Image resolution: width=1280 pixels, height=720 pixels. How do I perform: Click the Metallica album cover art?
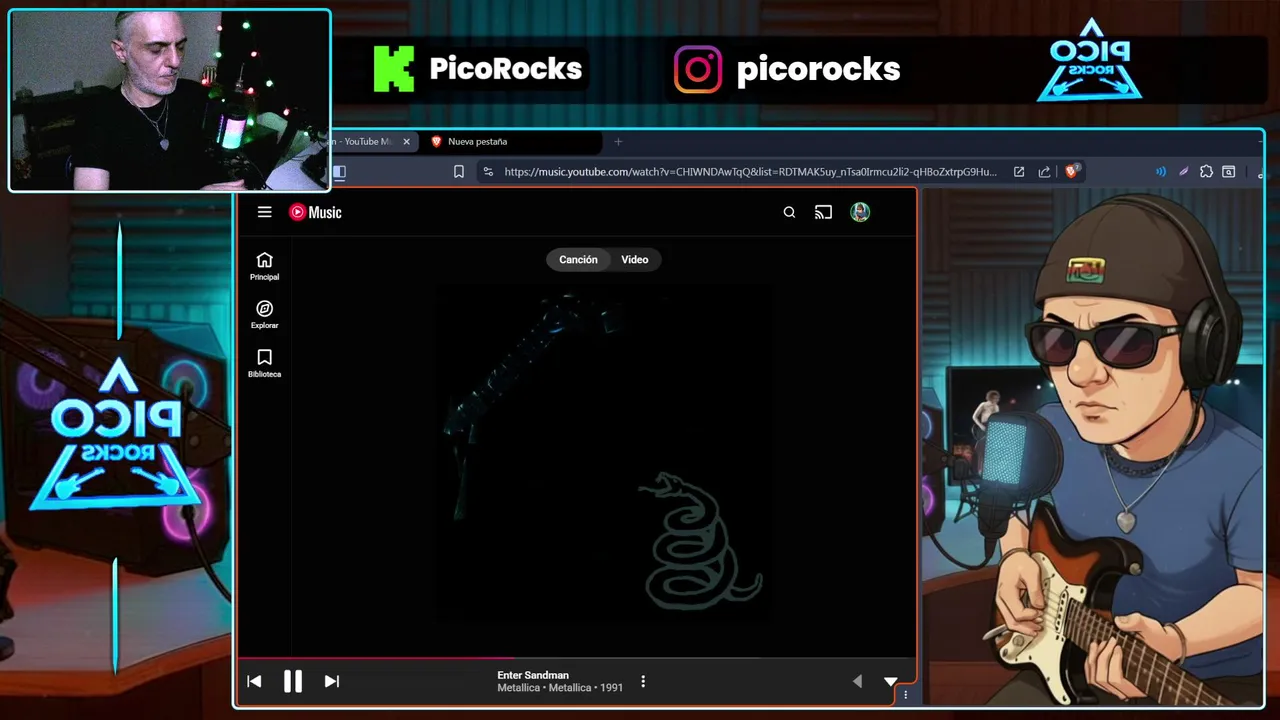pos(603,452)
